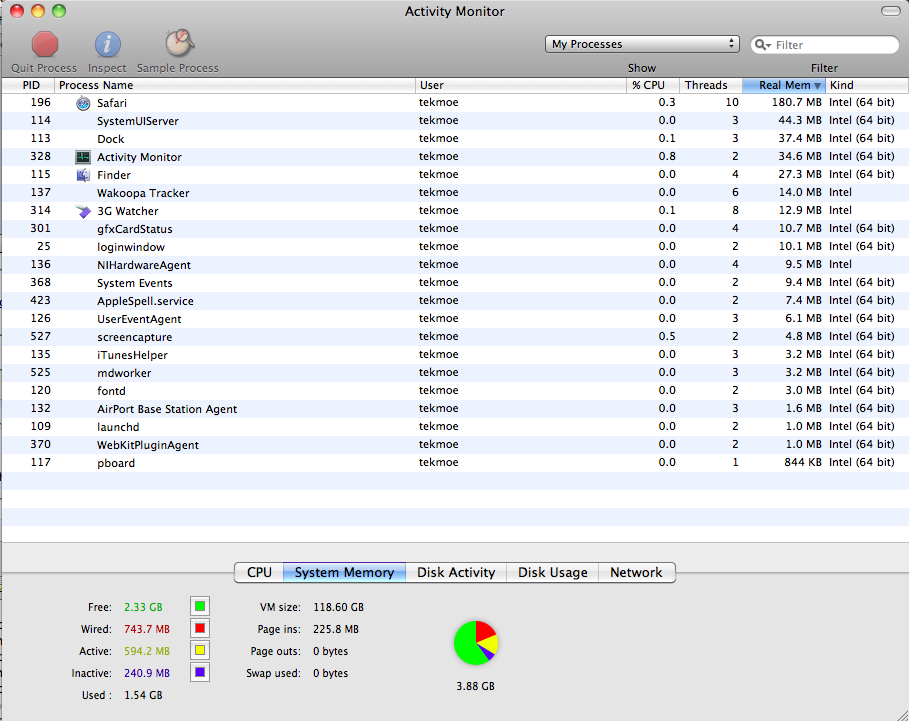Open the Inspect info icon
The image size is (909, 721).
(107, 45)
